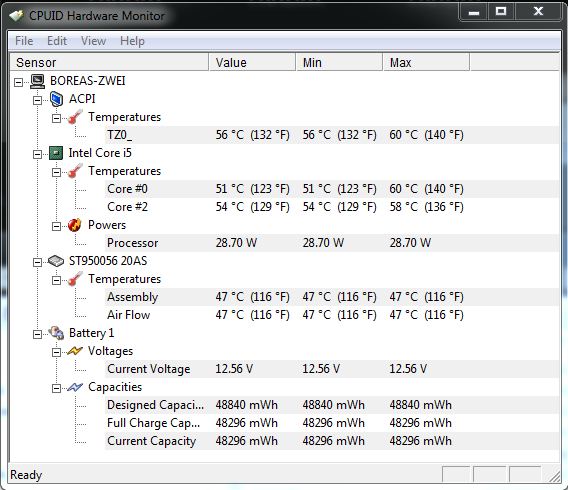
Task: Click the Powers flame icon
Action: (x=75, y=225)
